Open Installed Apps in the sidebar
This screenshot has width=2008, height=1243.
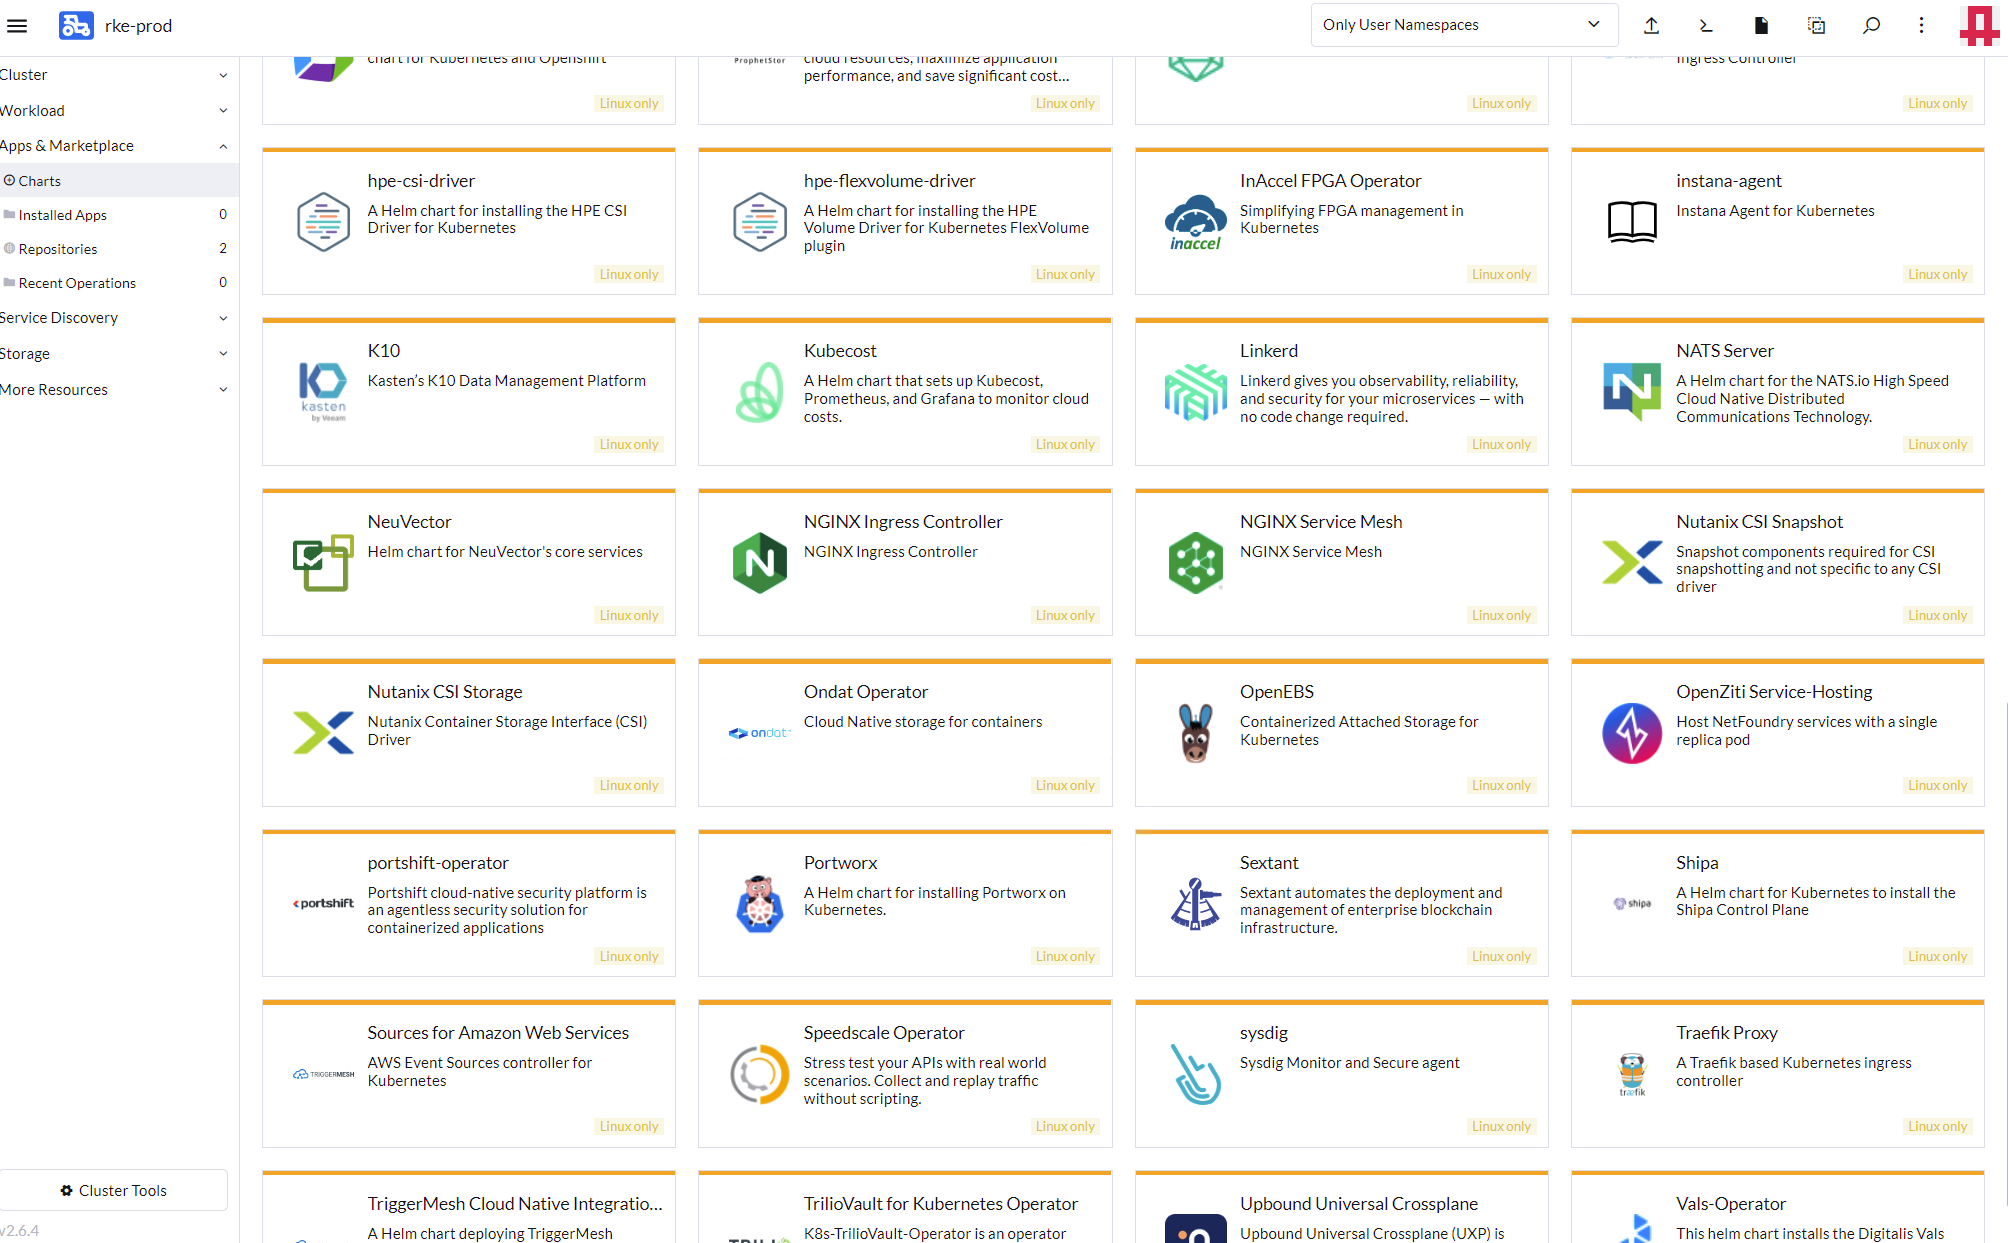(x=118, y=215)
